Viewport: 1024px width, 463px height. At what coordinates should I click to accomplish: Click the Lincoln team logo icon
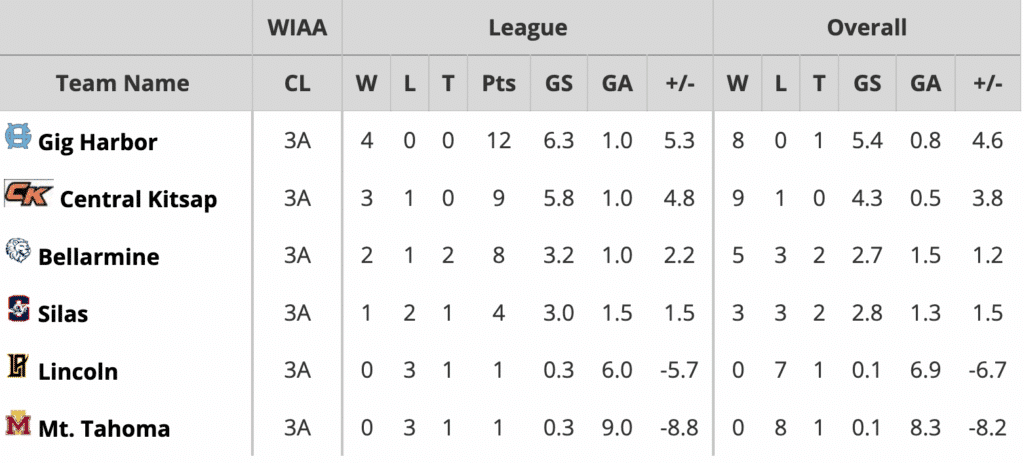click(18, 367)
